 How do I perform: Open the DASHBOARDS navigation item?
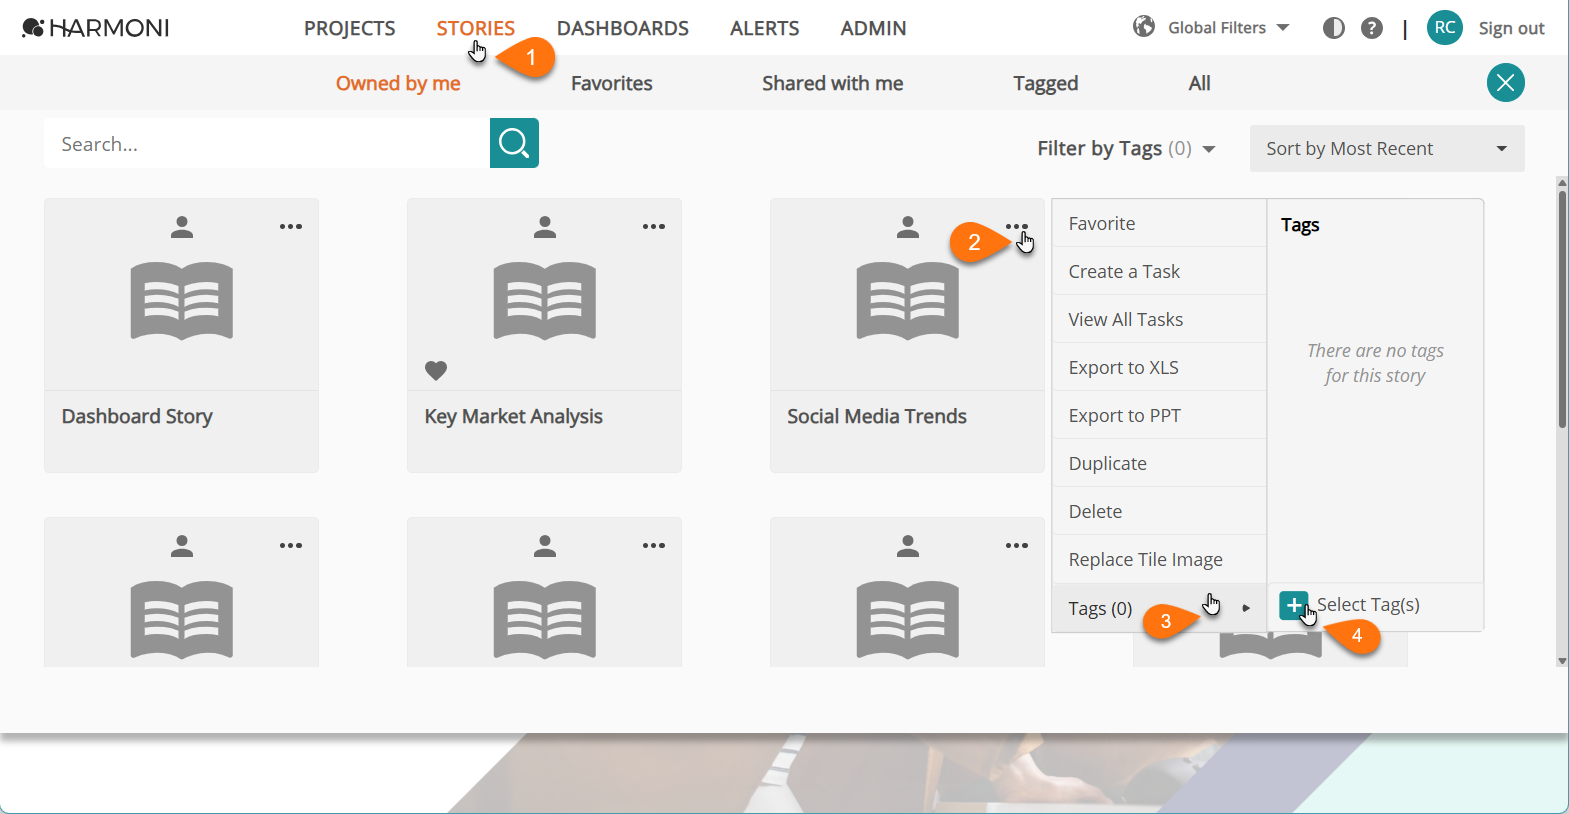click(x=623, y=28)
